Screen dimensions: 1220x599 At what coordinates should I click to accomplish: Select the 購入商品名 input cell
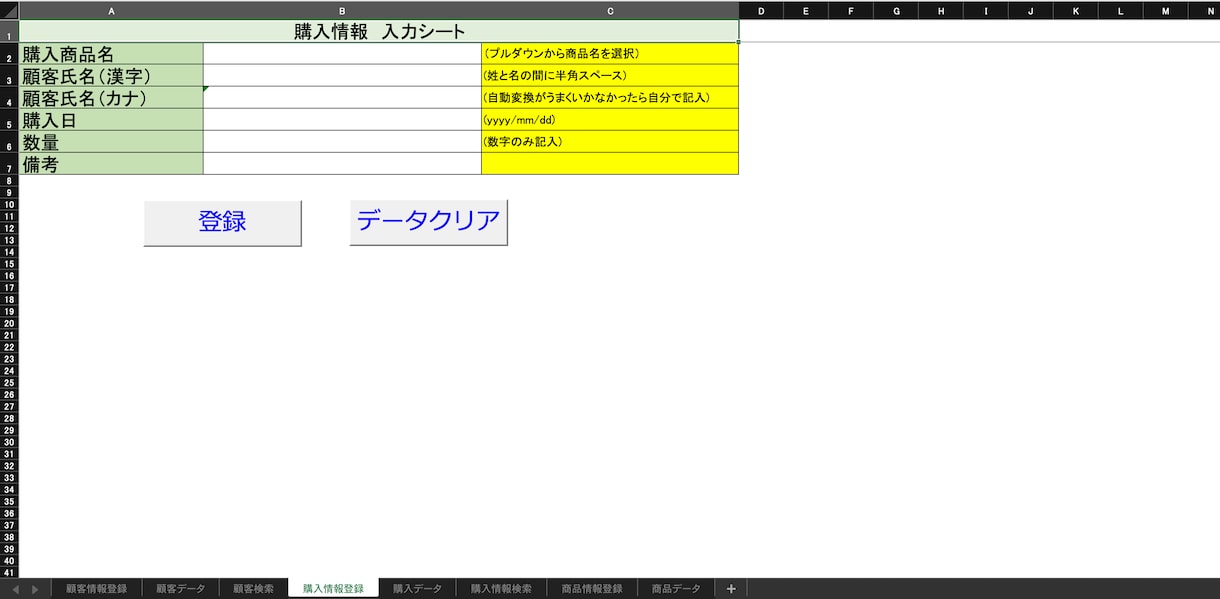[342, 54]
